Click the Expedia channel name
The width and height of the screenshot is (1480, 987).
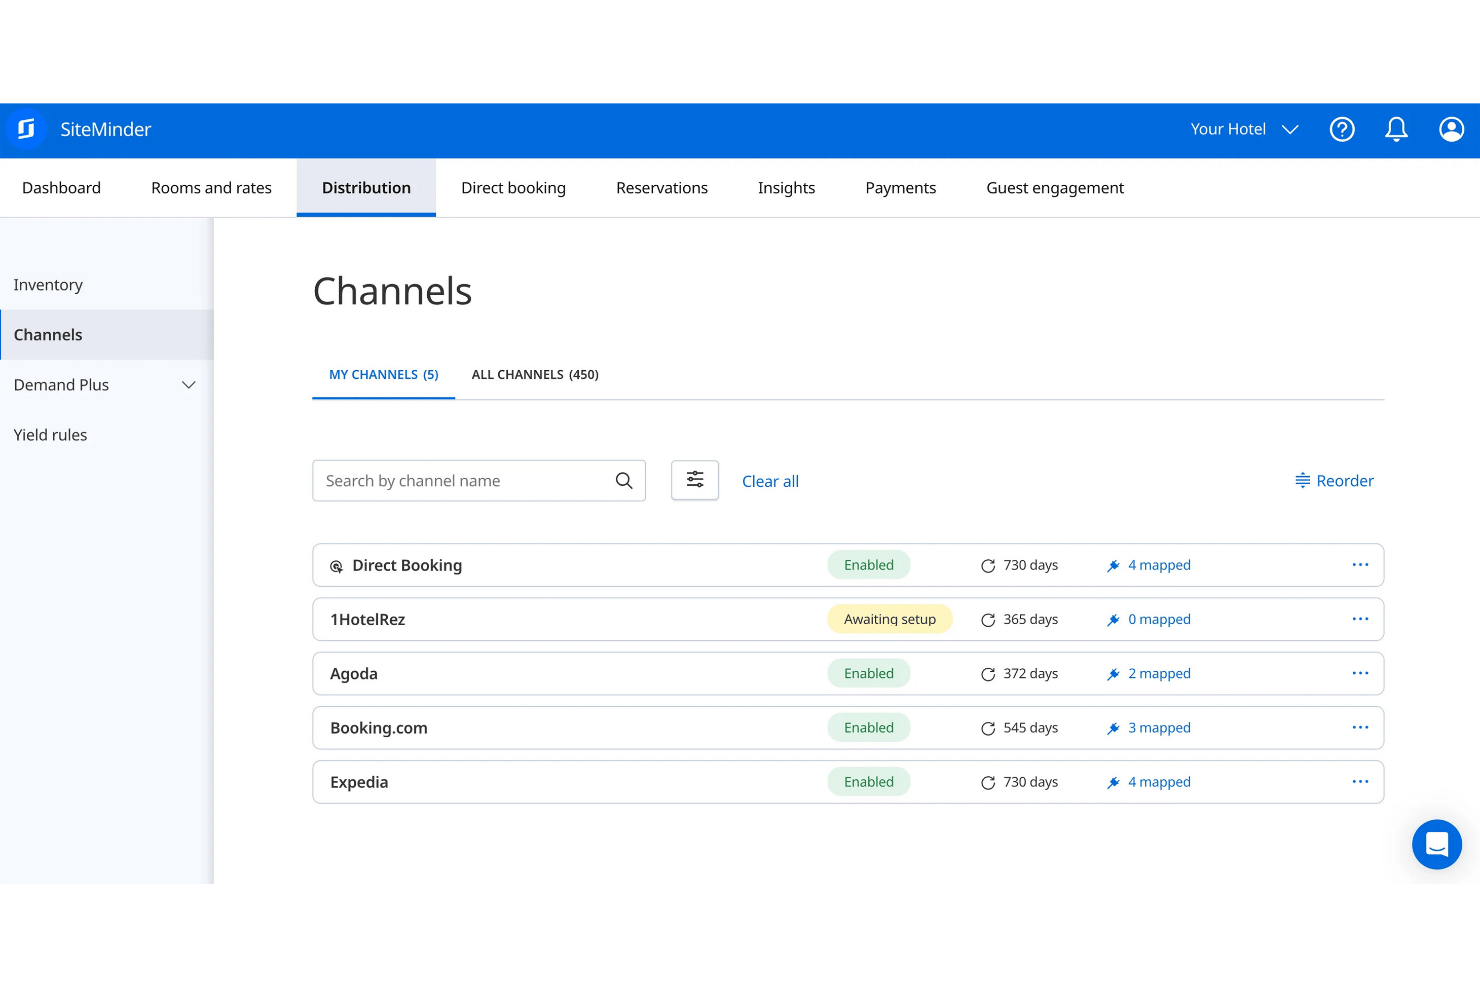coord(359,782)
